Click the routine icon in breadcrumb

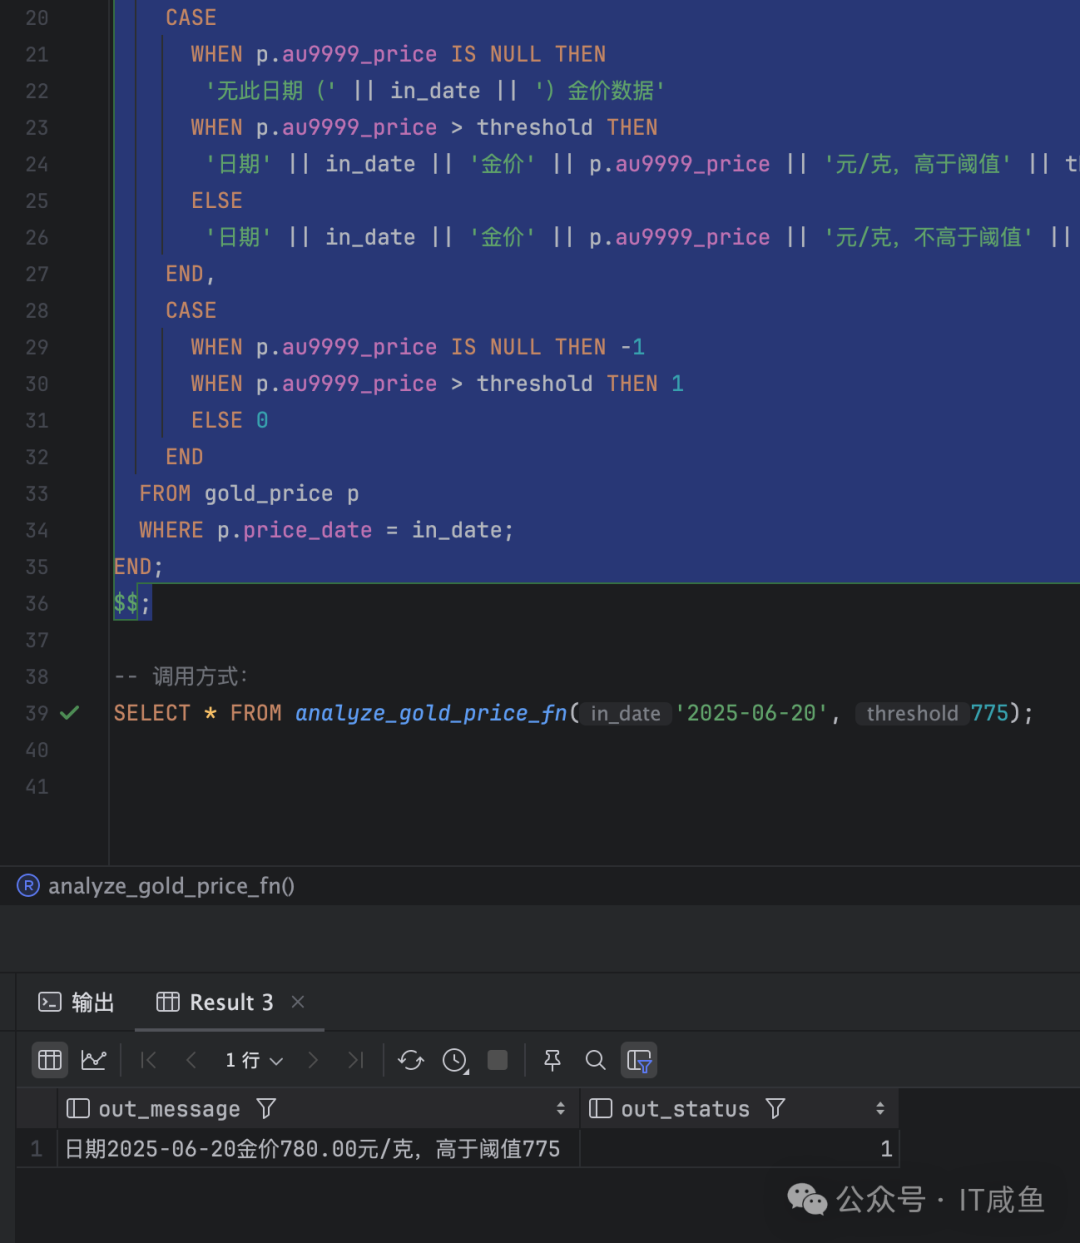click(28, 886)
